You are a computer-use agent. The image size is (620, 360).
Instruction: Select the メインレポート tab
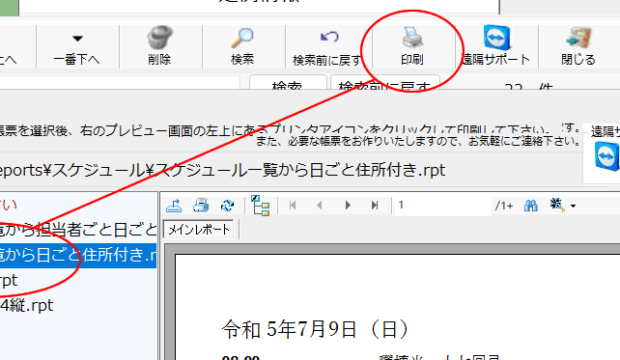point(199,230)
